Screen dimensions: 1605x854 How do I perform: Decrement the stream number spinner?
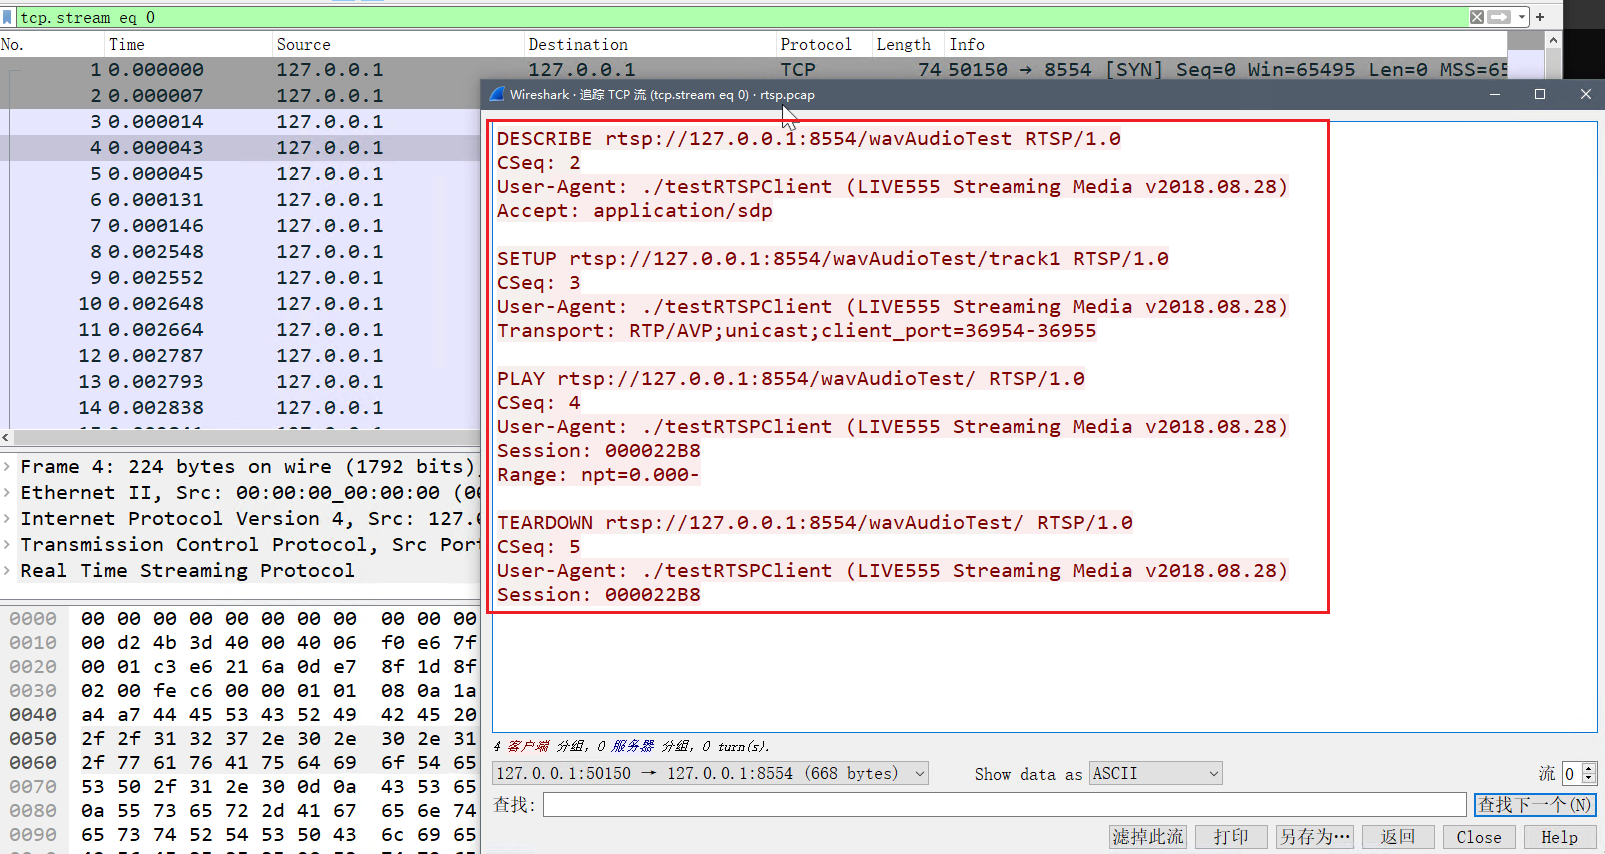tap(1589, 779)
